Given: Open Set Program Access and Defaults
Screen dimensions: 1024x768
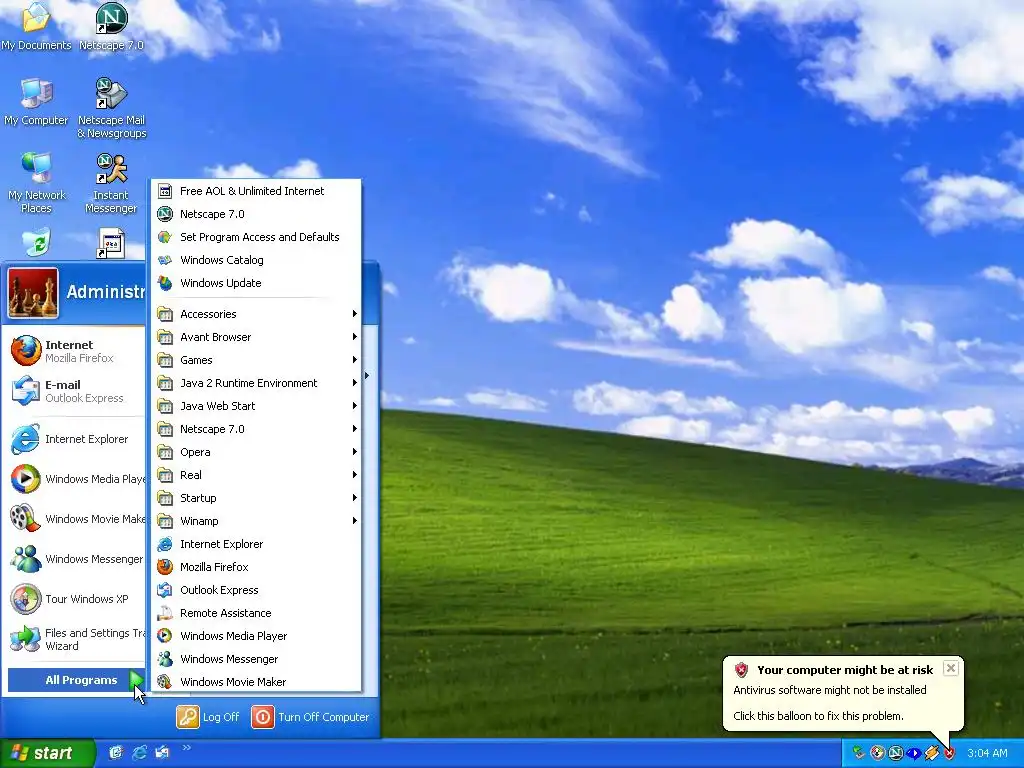Looking at the screenshot, I should pyautogui.click(x=256, y=237).
